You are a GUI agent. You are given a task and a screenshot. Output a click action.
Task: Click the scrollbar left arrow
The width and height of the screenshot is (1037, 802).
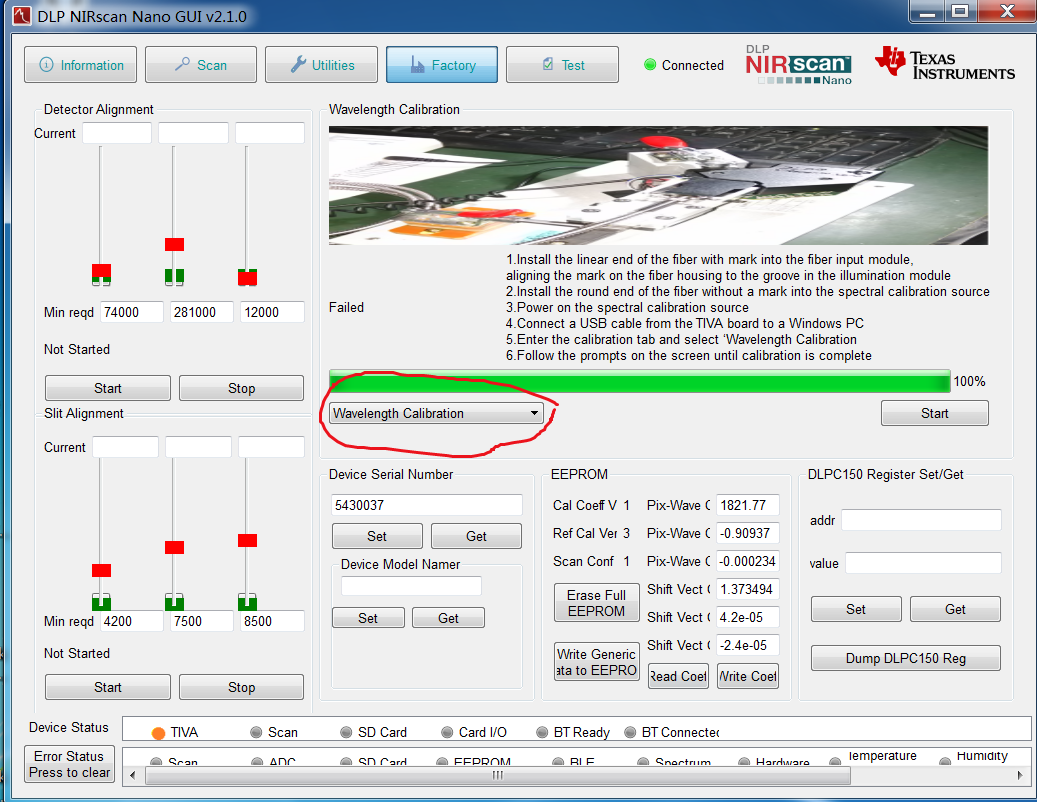click(132, 775)
